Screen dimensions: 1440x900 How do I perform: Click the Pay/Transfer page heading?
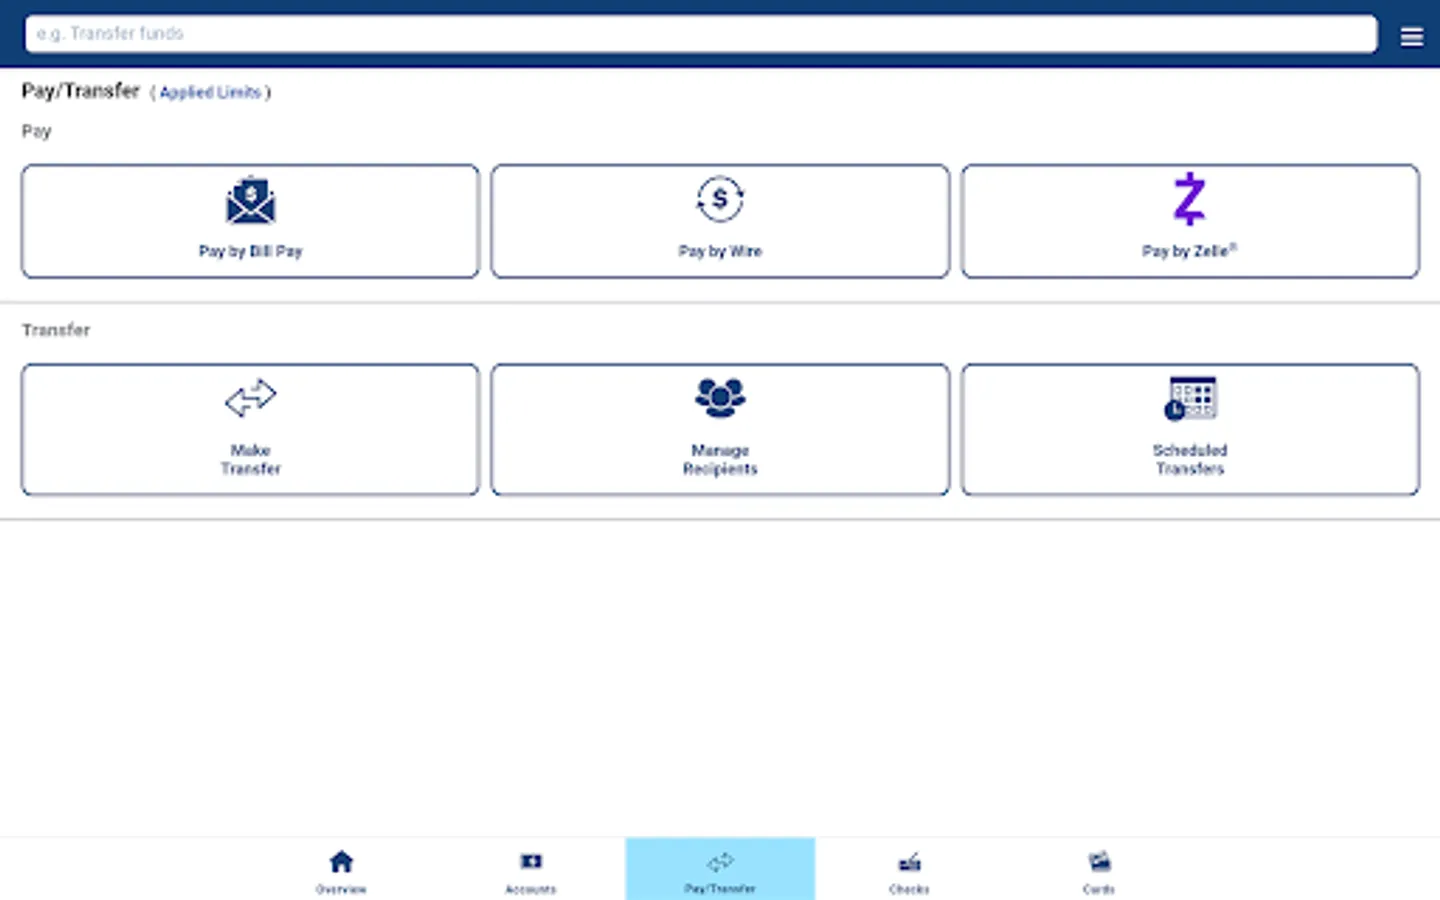pyautogui.click(x=80, y=91)
